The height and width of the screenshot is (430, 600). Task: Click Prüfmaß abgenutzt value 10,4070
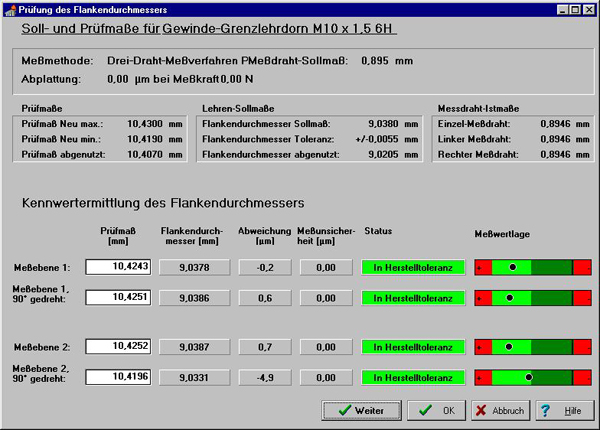click(145, 155)
